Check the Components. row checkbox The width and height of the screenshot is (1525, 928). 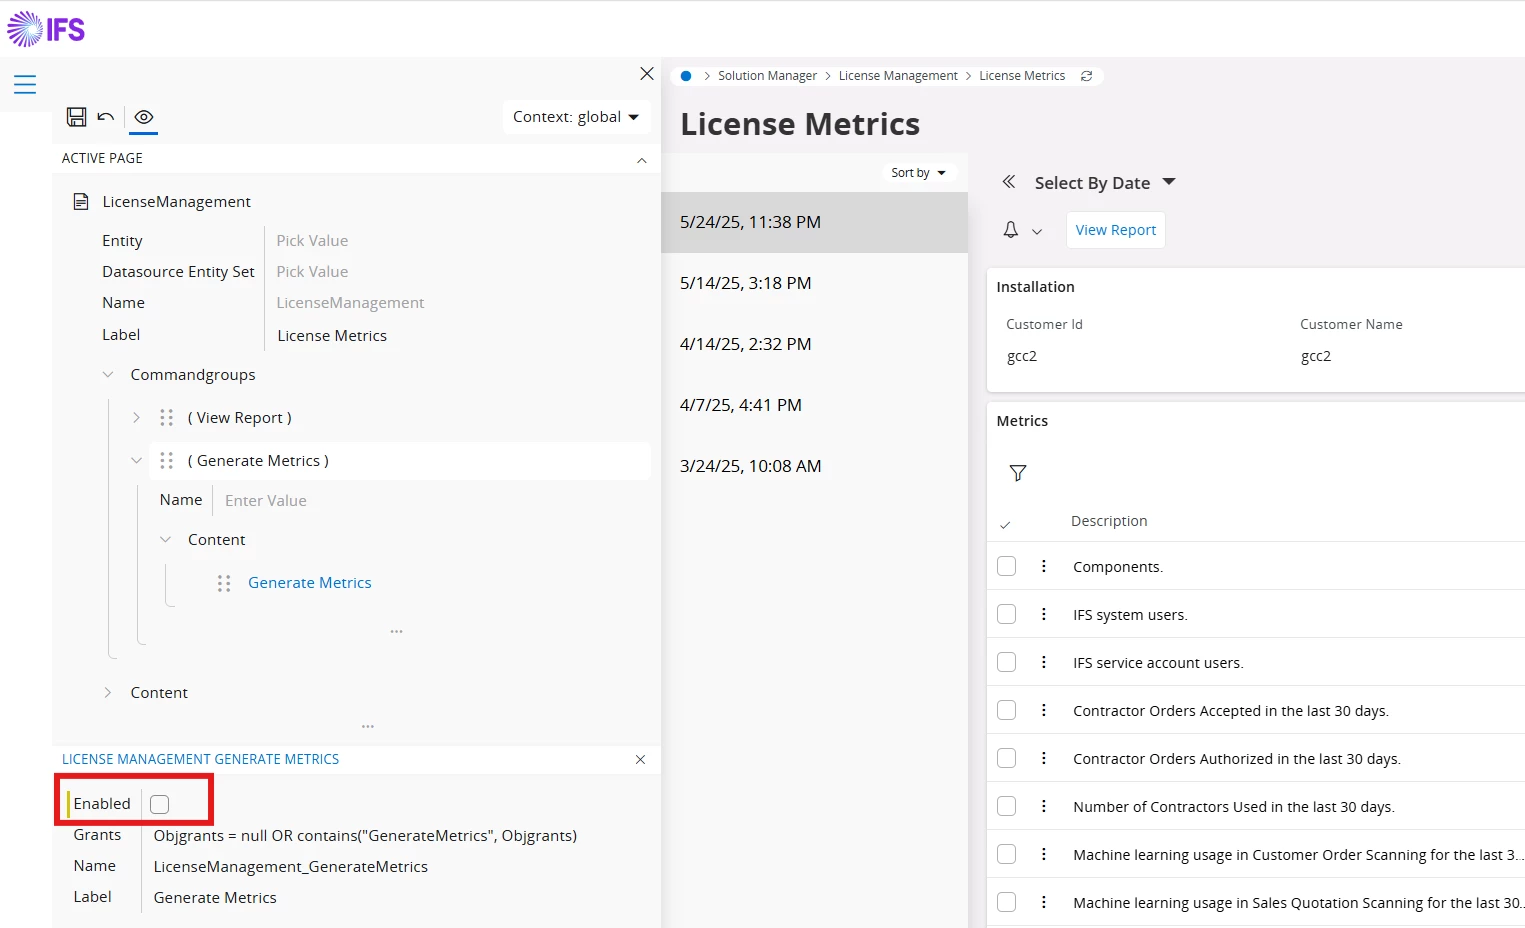tap(1007, 566)
